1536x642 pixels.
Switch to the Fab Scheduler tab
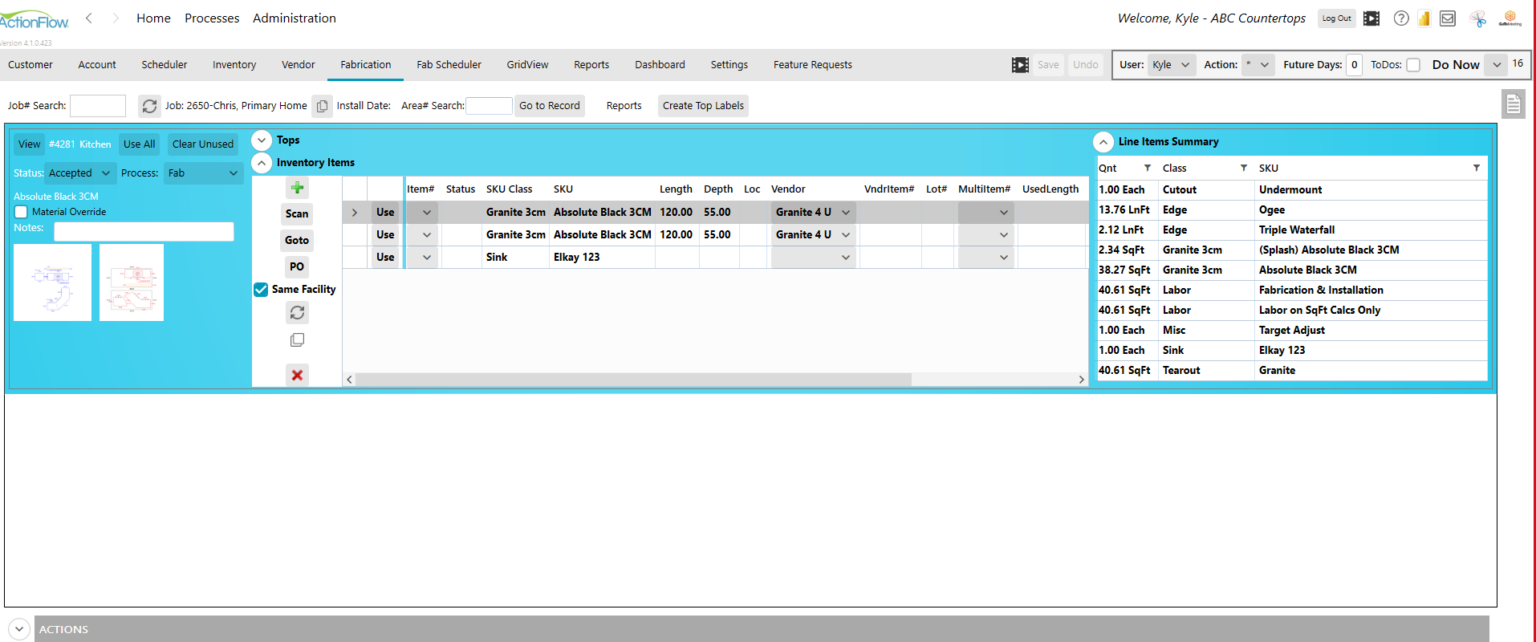tap(448, 64)
